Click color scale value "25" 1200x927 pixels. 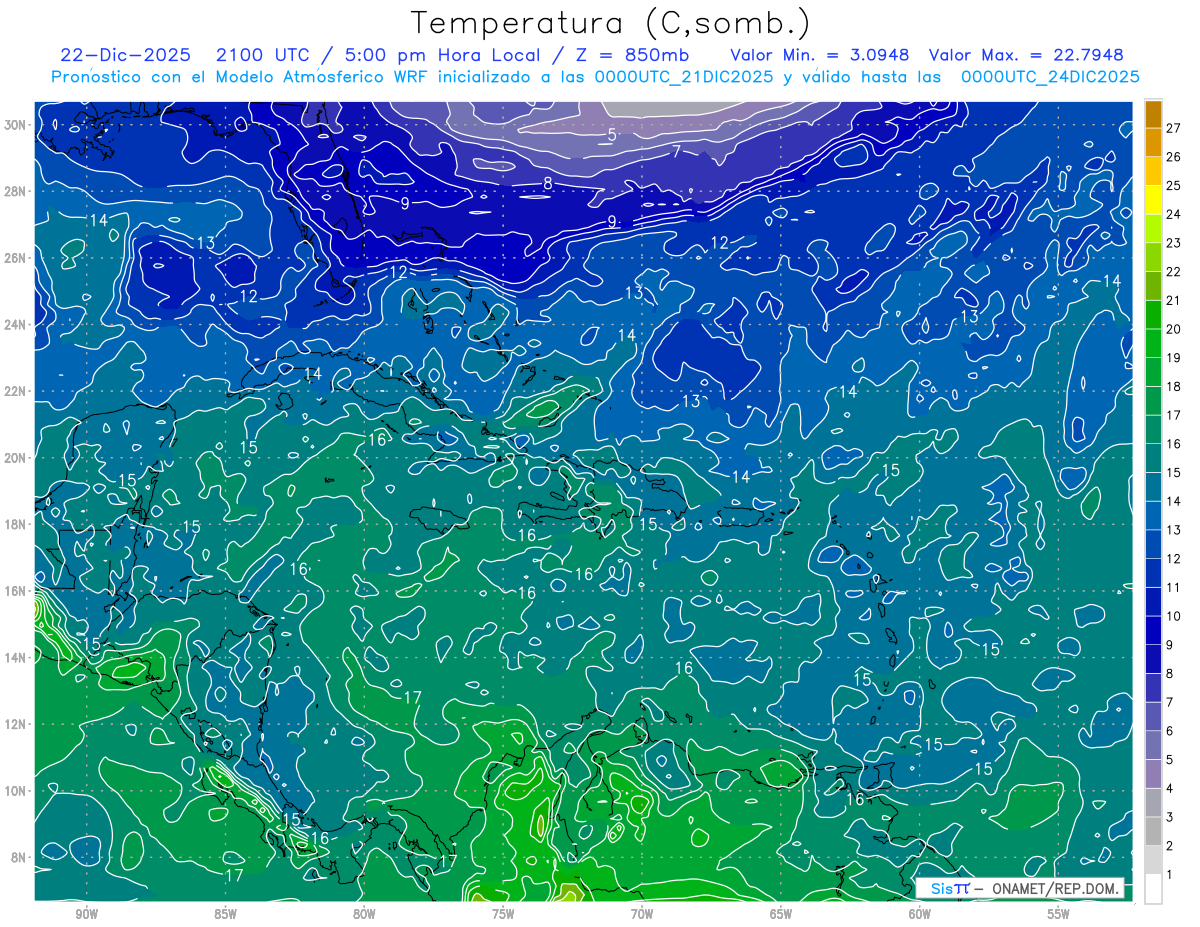(1174, 185)
